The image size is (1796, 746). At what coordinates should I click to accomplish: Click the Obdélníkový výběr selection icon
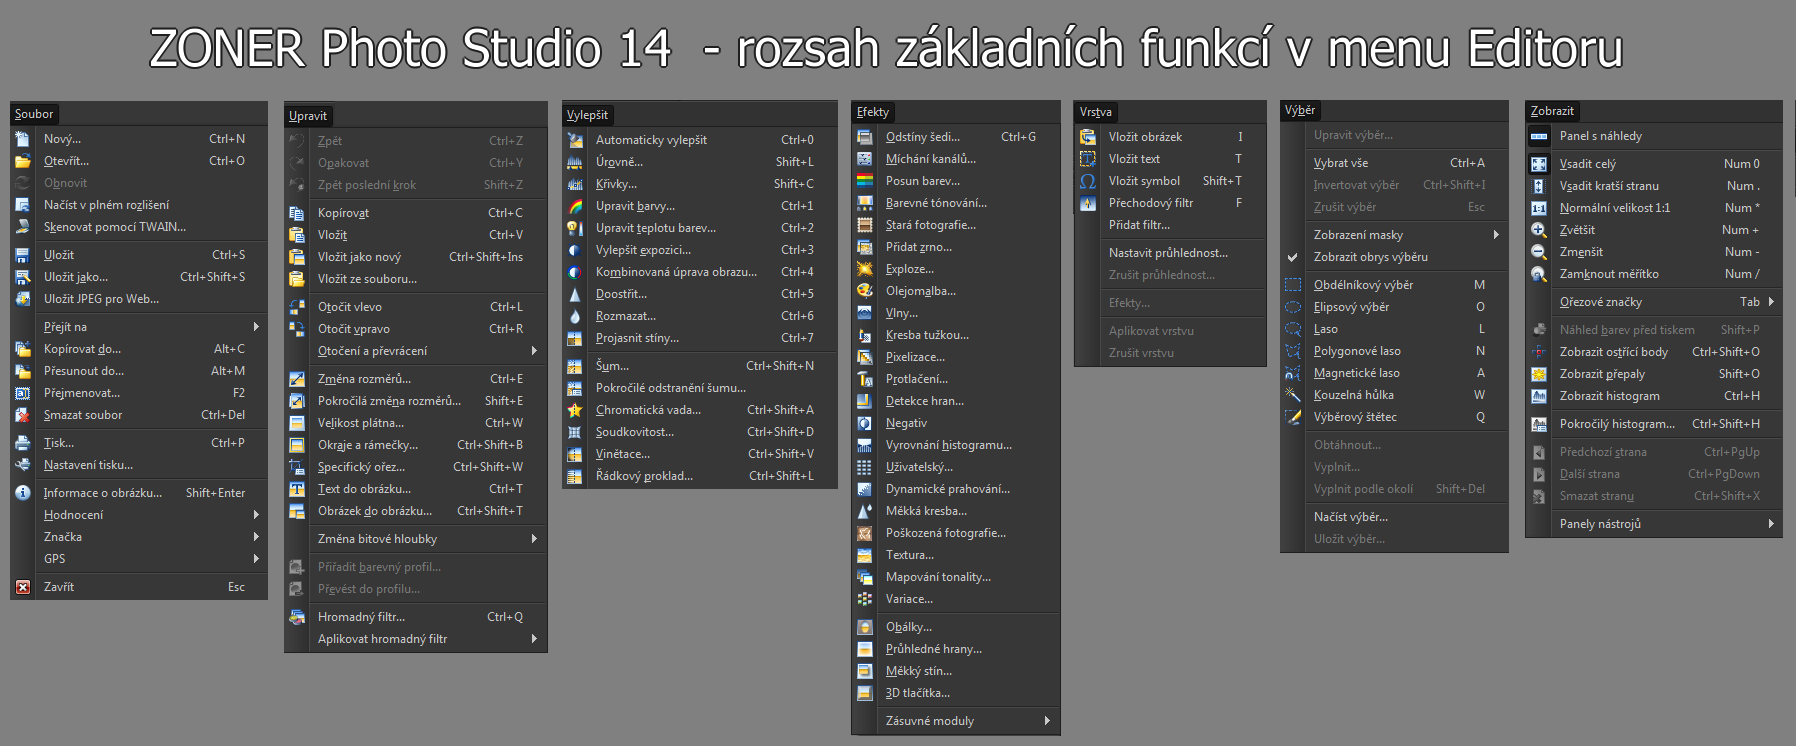tap(1293, 285)
